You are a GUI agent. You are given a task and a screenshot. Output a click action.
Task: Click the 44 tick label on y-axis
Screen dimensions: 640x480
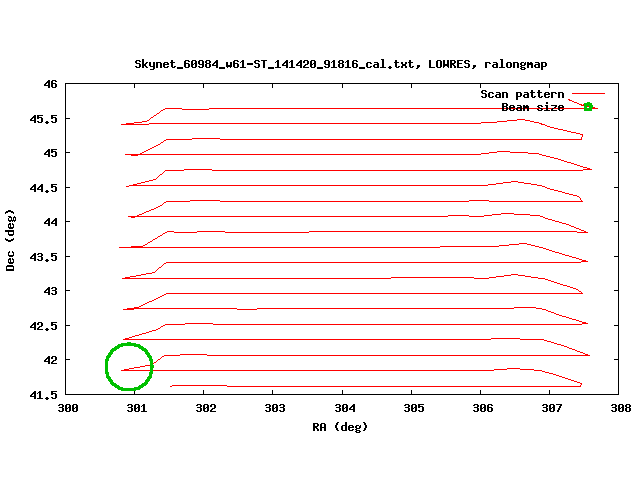pyautogui.click(x=49, y=222)
